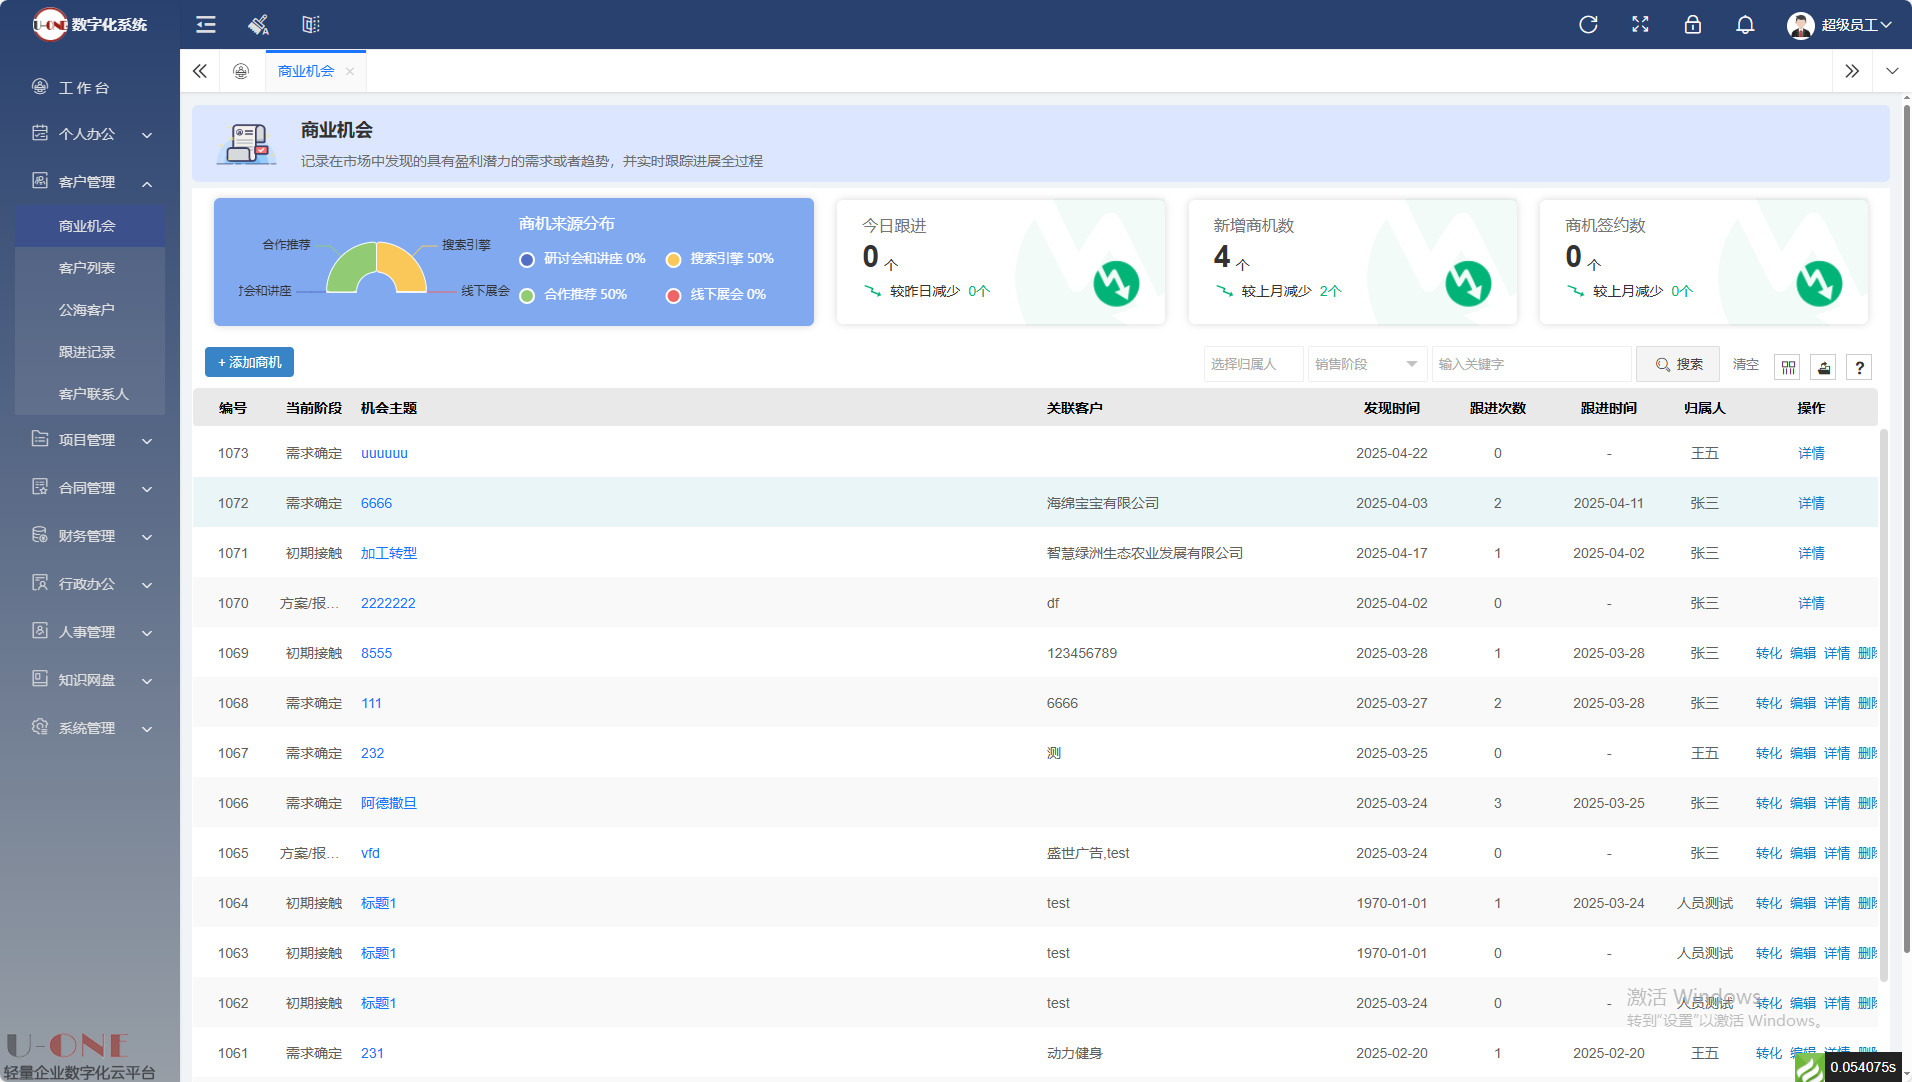The height and width of the screenshot is (1082, 1912).
Task: Click the 个人办公 calendar icon
Action: (x=40, y=133)
